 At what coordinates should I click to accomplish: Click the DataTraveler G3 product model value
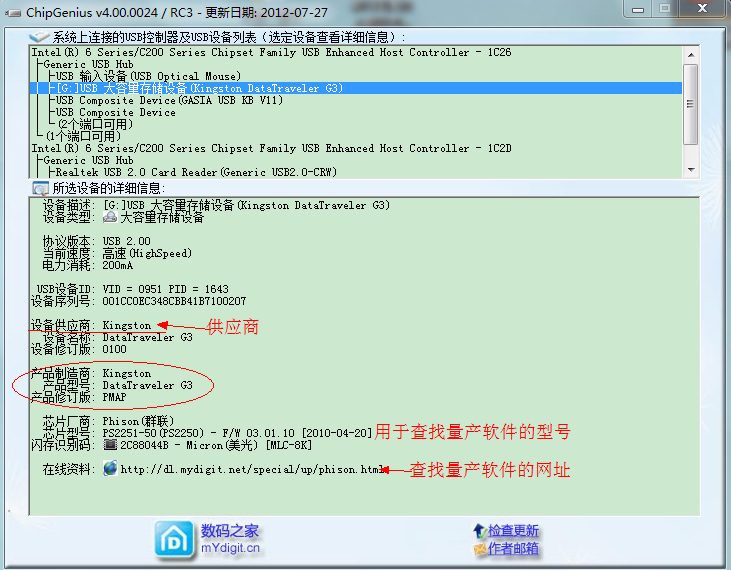click(147, 385)
